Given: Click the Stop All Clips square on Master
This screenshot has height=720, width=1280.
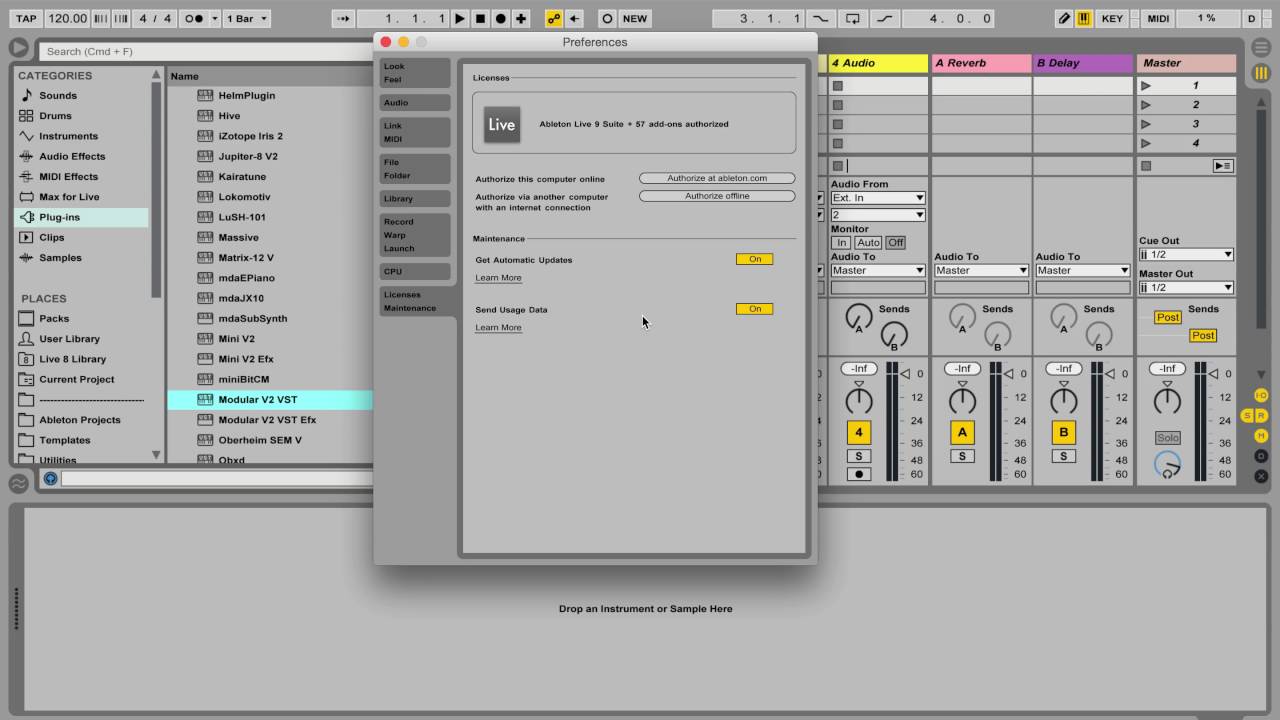Looking at the screenshot, I should point(1146,166).
